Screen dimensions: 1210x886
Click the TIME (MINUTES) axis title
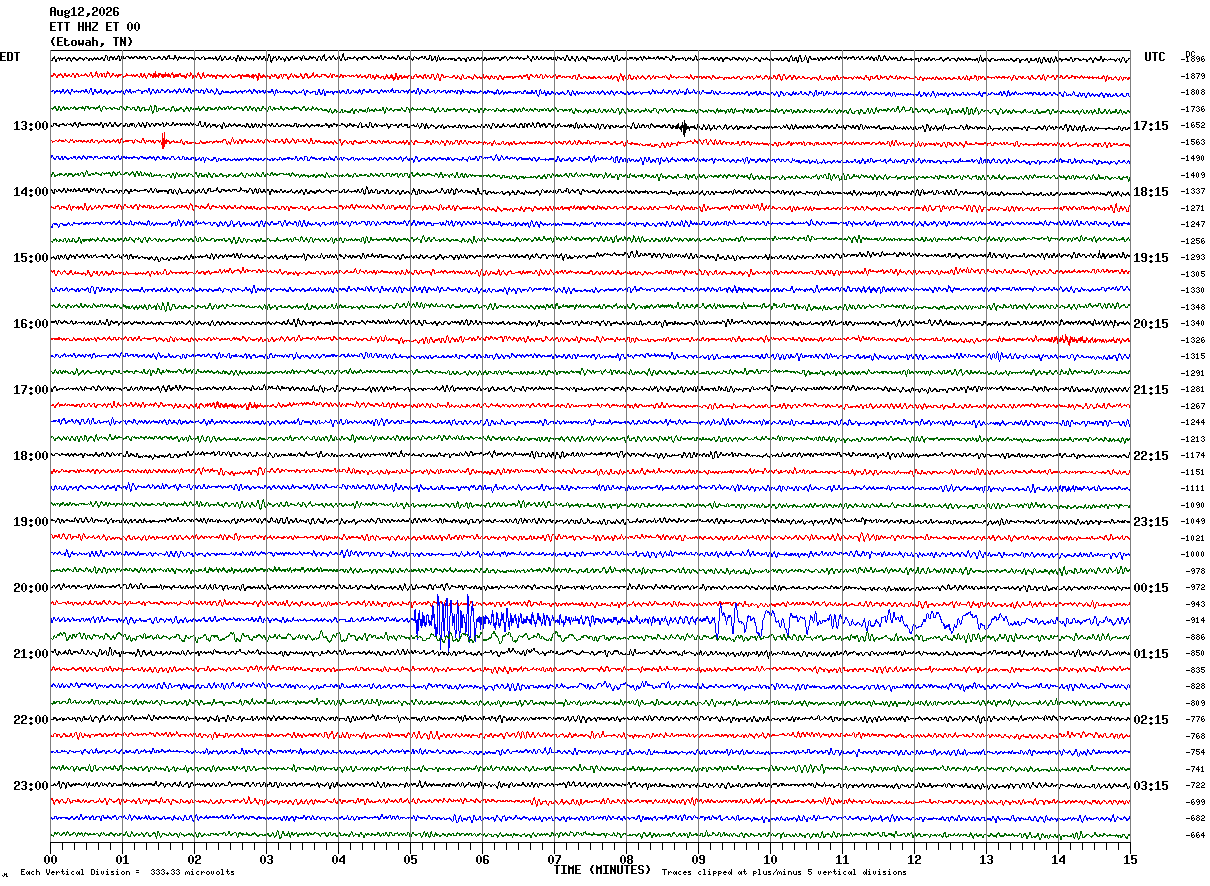click(602, 870)
